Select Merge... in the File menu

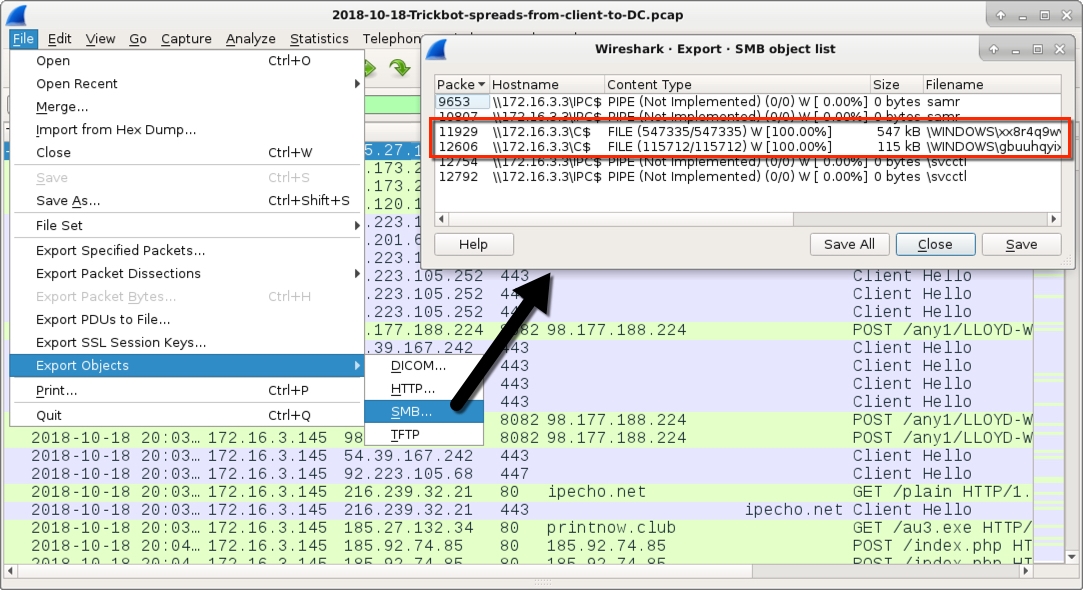click(187, 106)
